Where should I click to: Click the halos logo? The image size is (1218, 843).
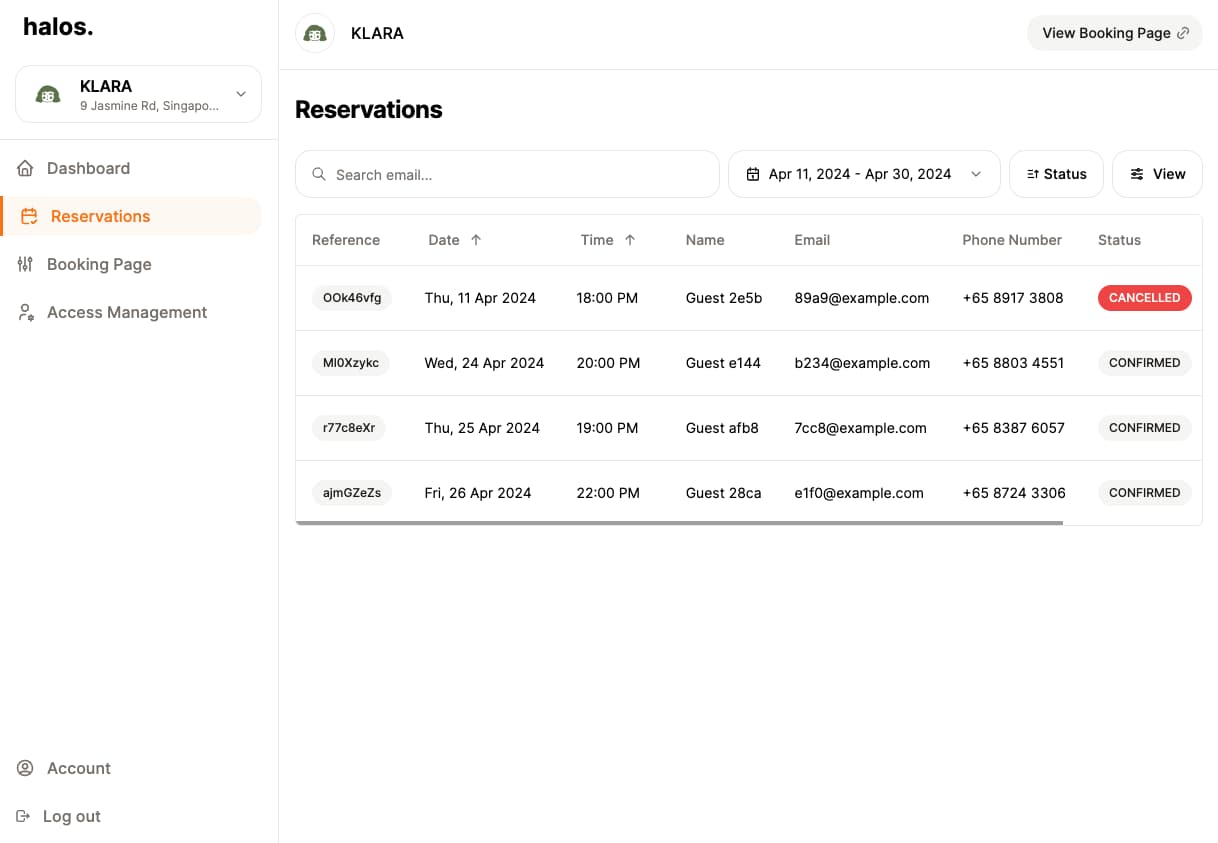pos(57,27)
